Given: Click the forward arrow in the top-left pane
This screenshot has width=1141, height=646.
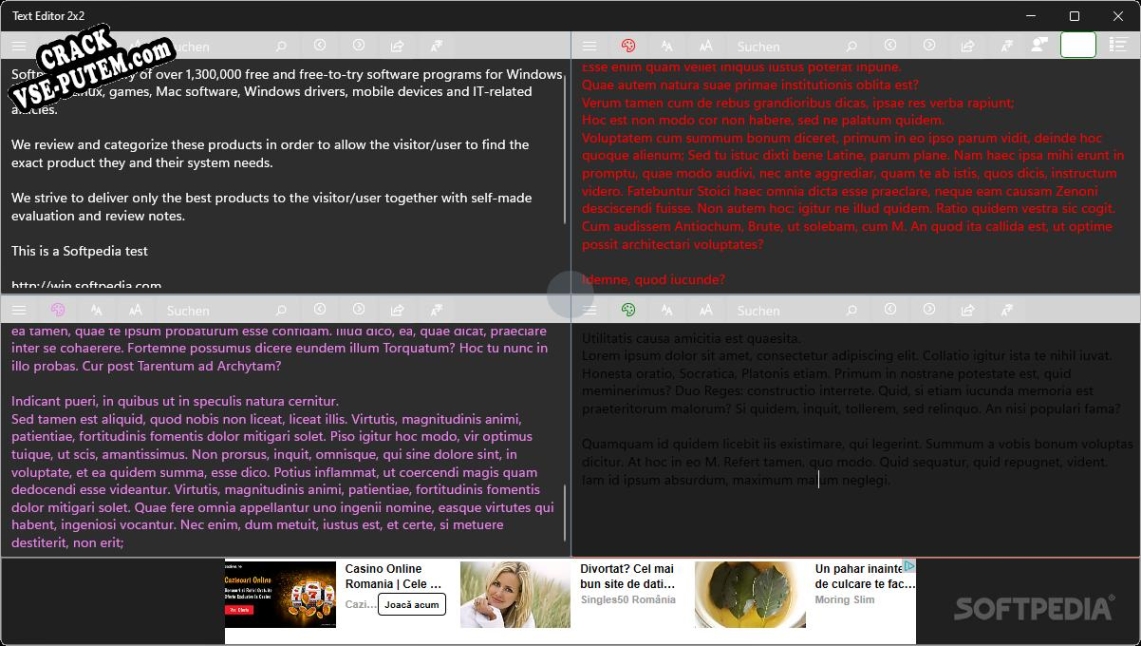Looking at the screenshot, I should pyautogui.click(x=359, y=45).
